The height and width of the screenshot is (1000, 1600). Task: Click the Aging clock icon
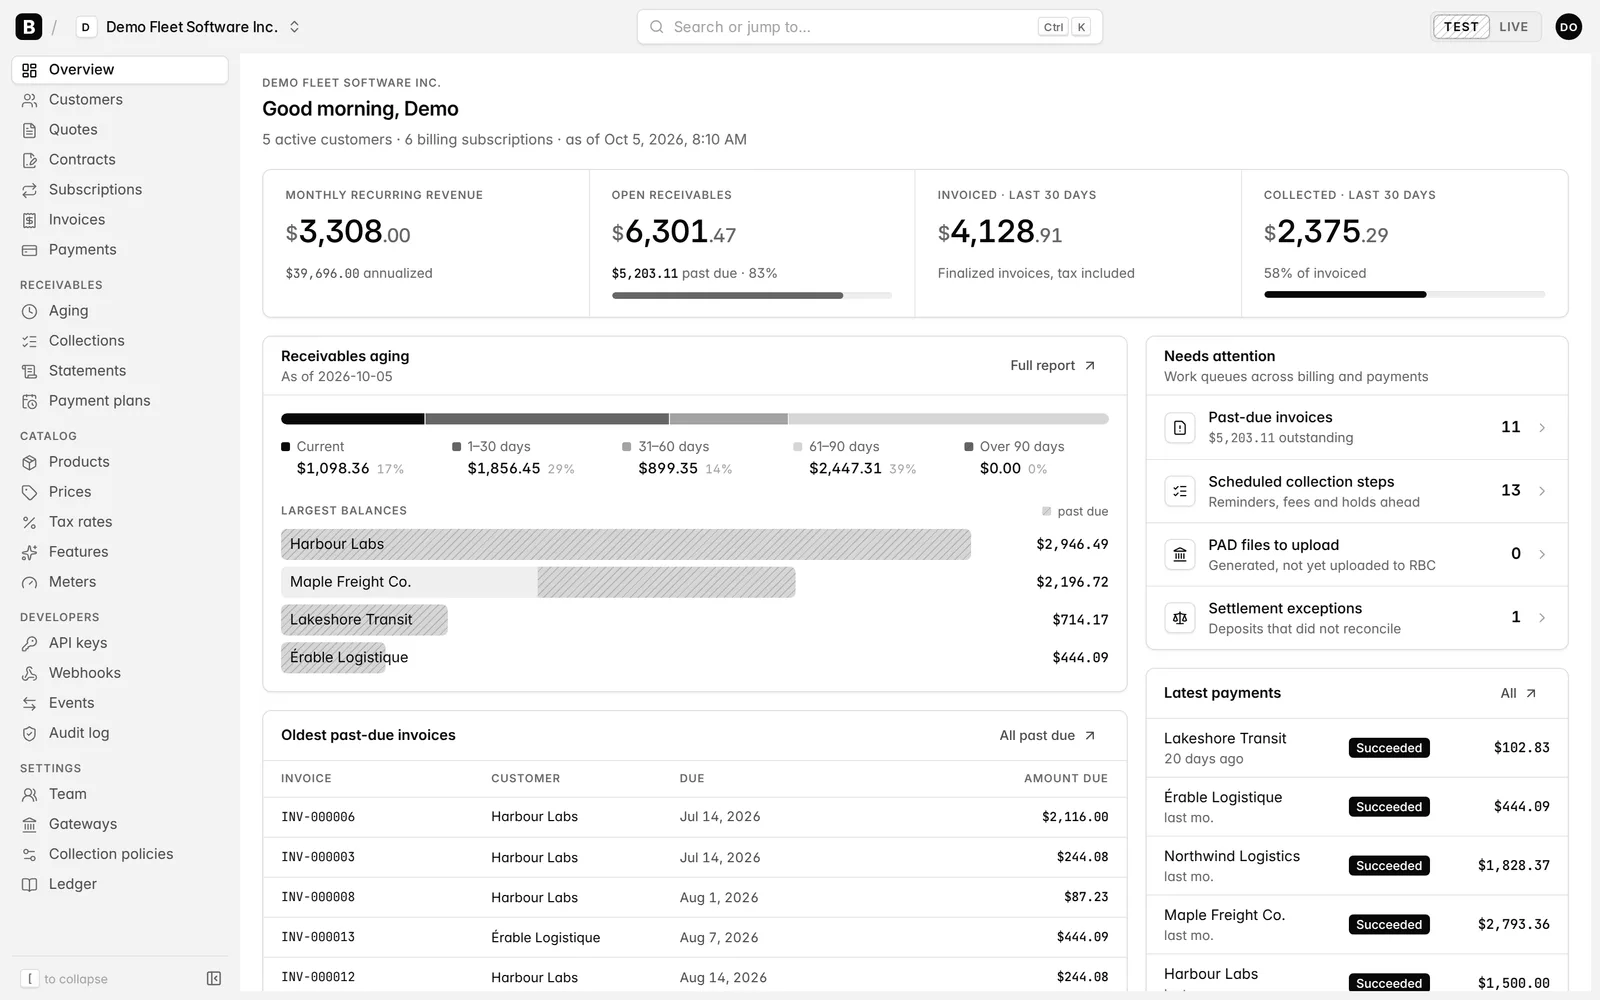tap(30, 311)
